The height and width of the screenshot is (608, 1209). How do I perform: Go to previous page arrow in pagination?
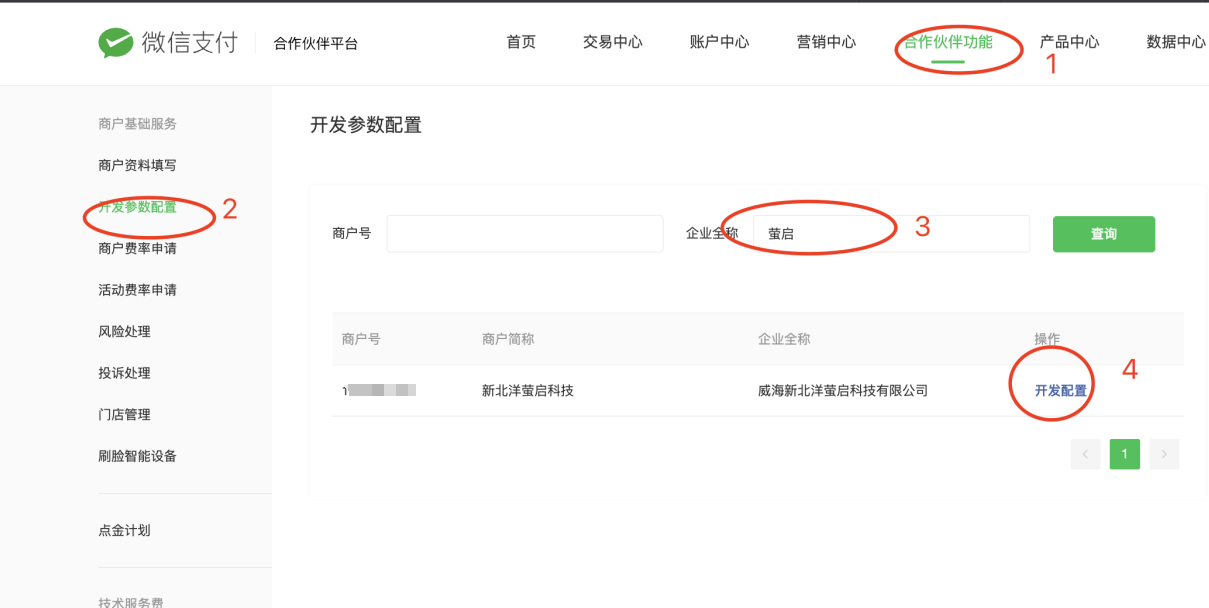pos(1085,454)
